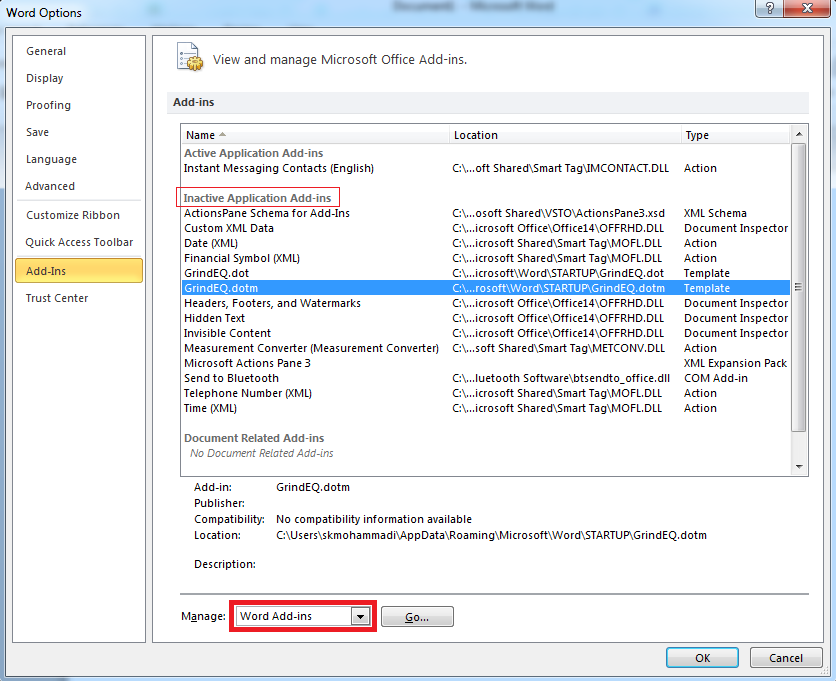Go to Proofing options

tap(48, 105)
